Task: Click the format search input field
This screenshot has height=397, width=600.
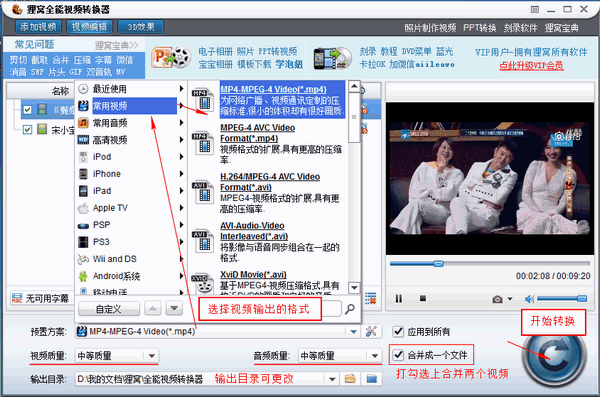Action: pos(331,309)
